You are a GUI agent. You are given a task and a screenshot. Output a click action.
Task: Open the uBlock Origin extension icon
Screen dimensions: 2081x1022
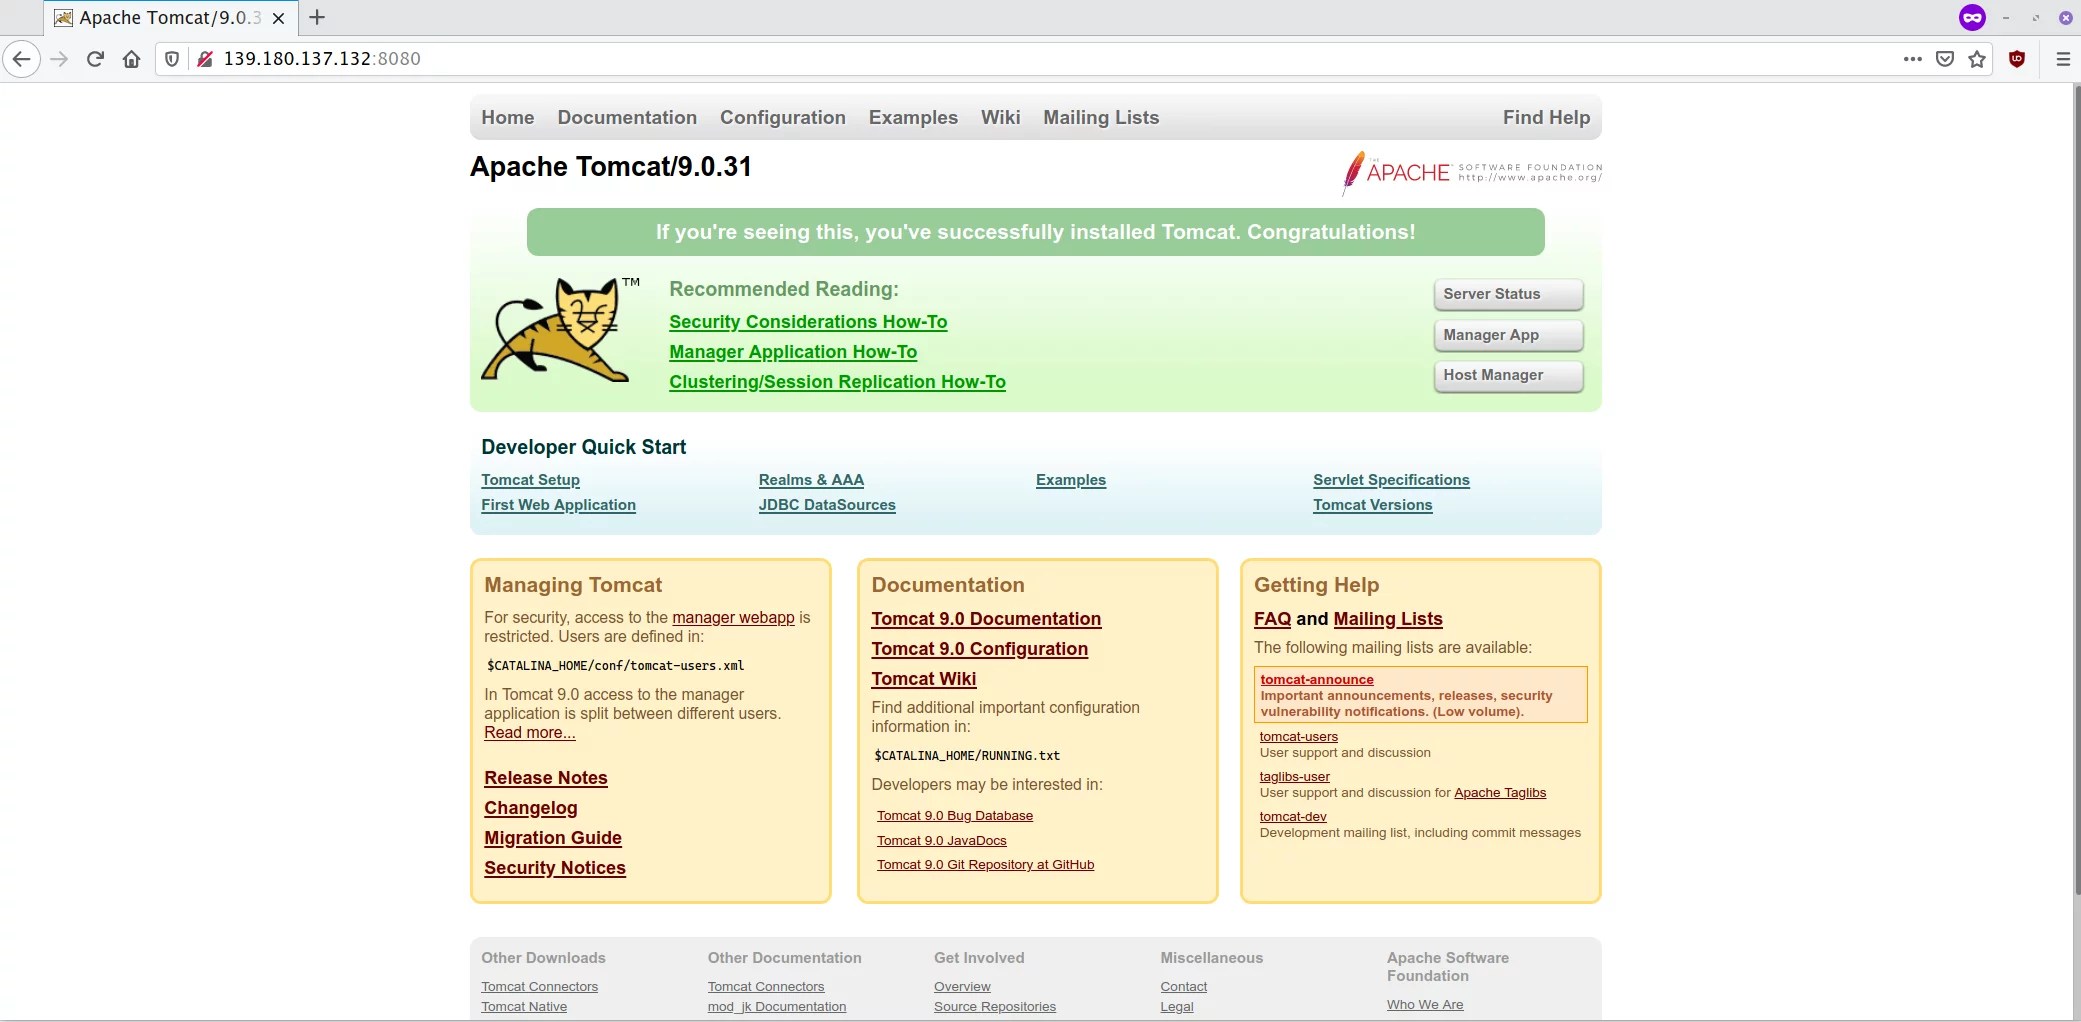2017,59
